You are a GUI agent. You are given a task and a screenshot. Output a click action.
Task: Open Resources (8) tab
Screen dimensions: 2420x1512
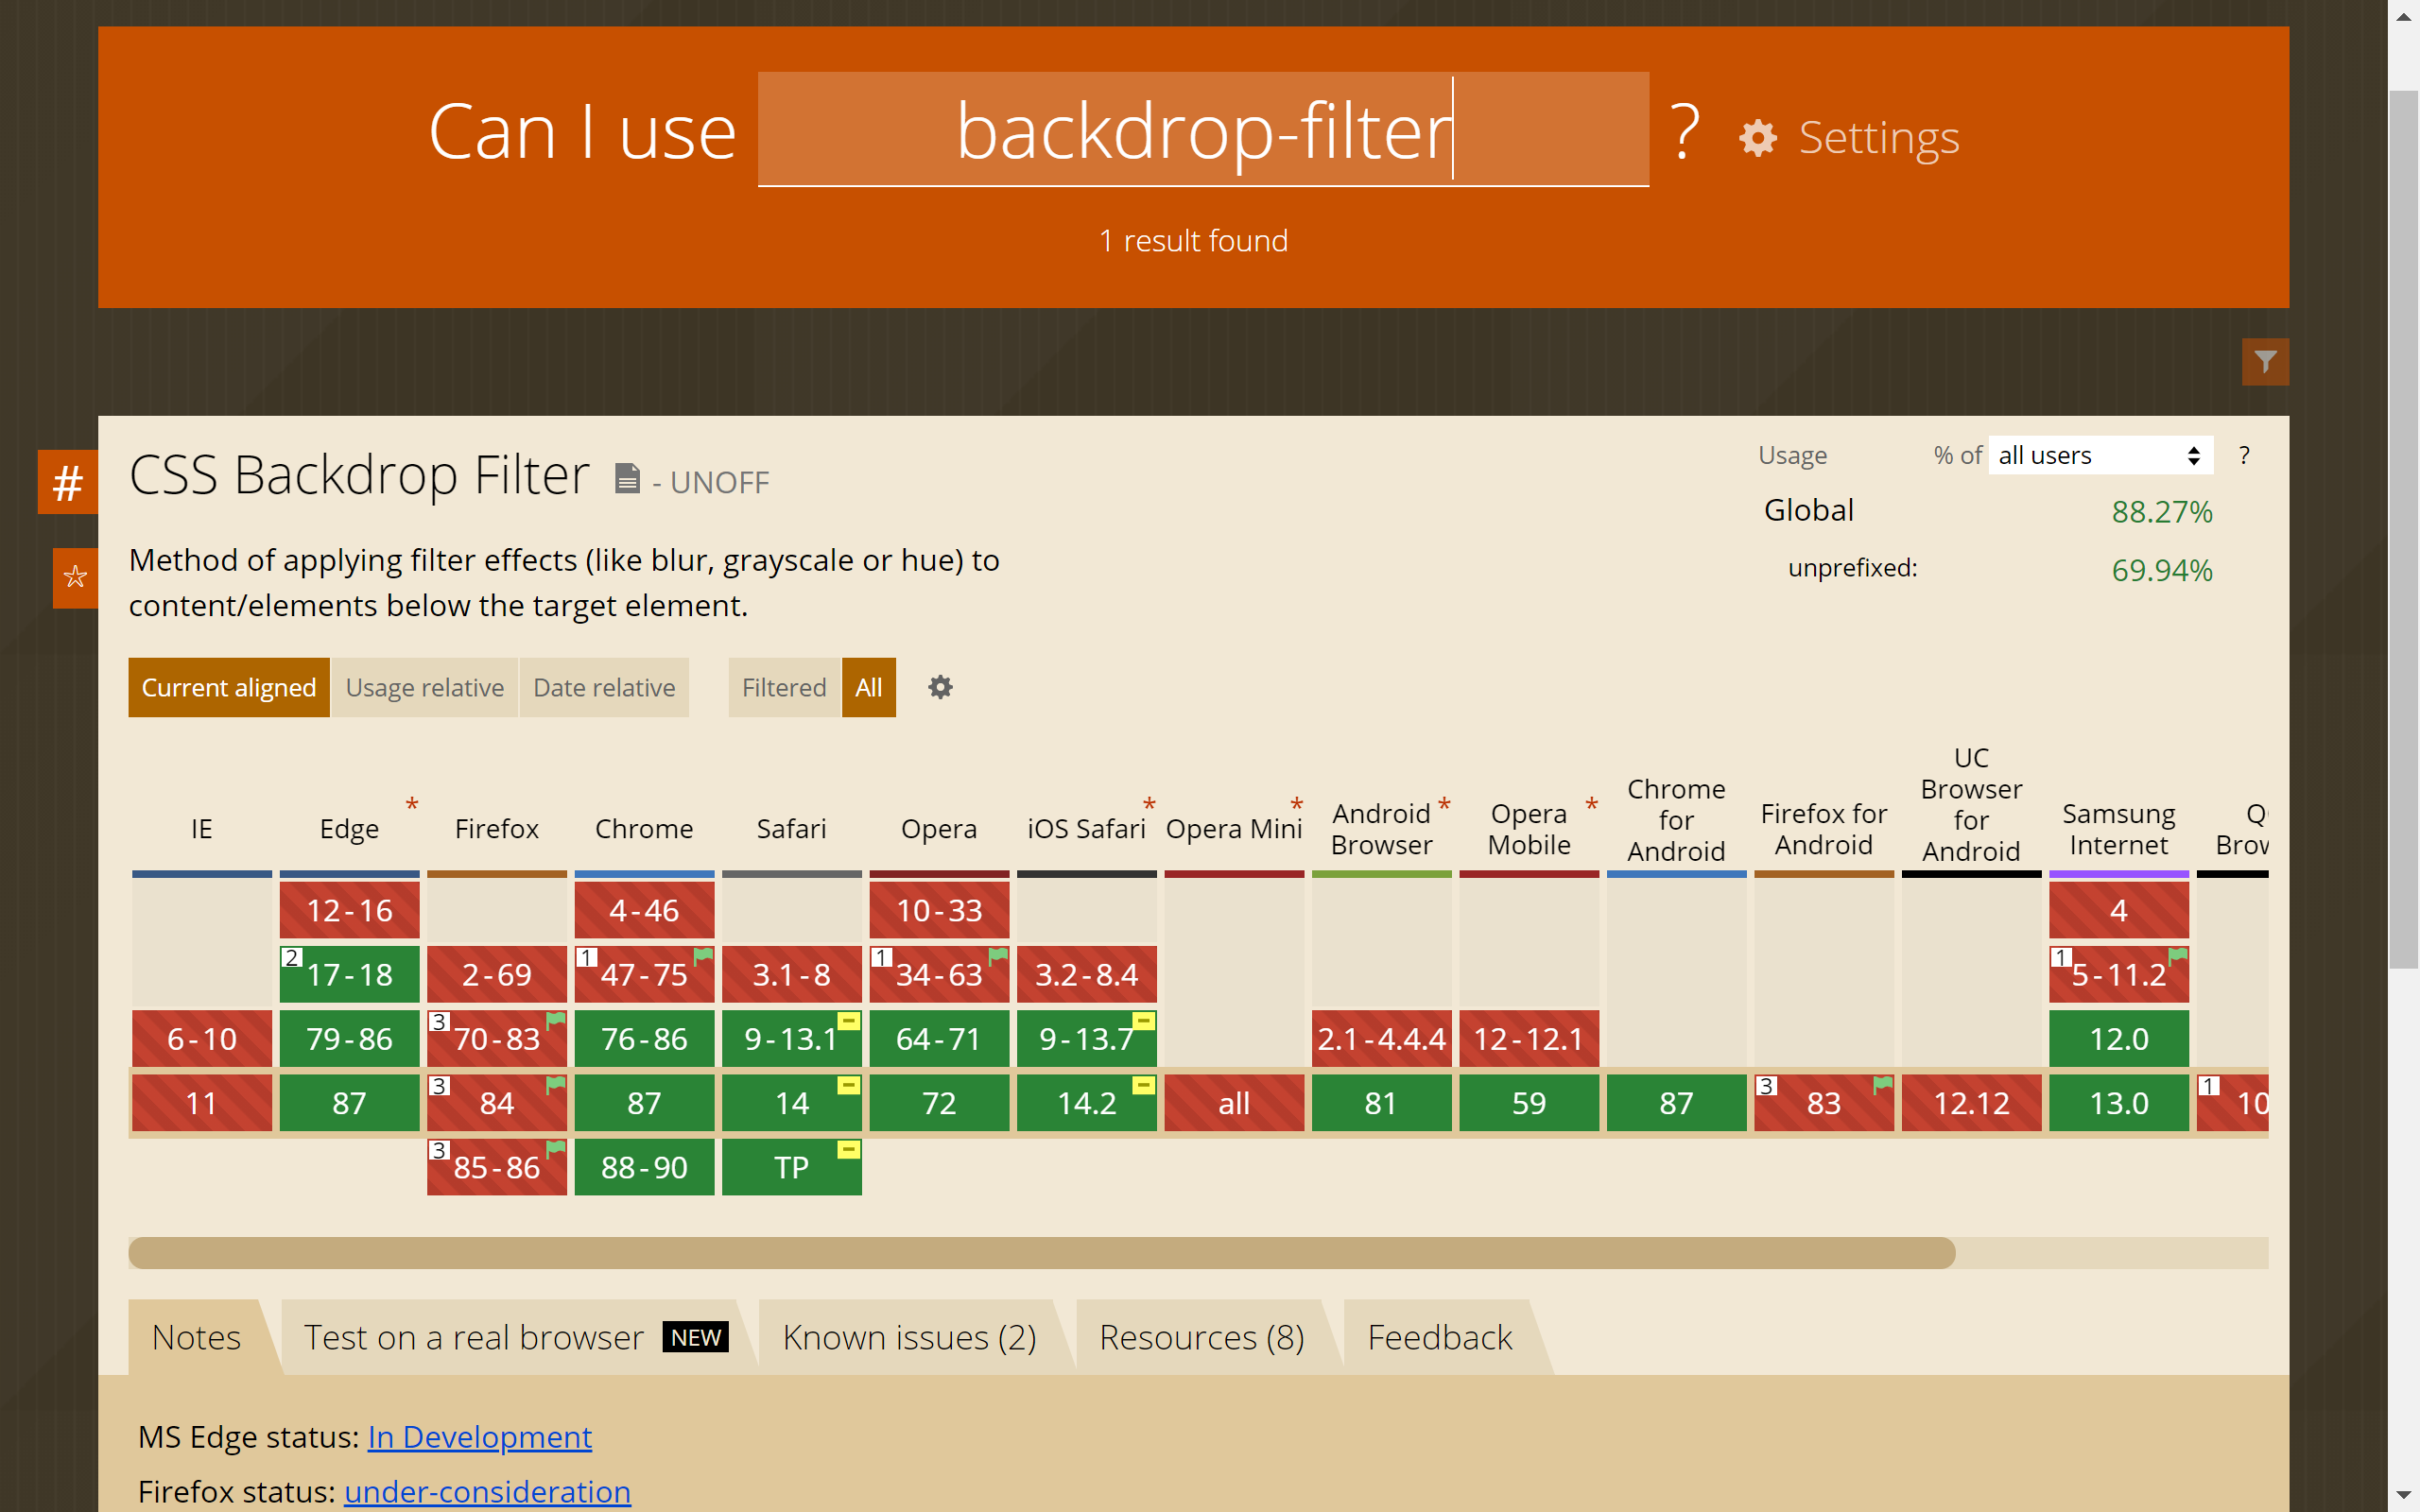coord(1202,1337)
